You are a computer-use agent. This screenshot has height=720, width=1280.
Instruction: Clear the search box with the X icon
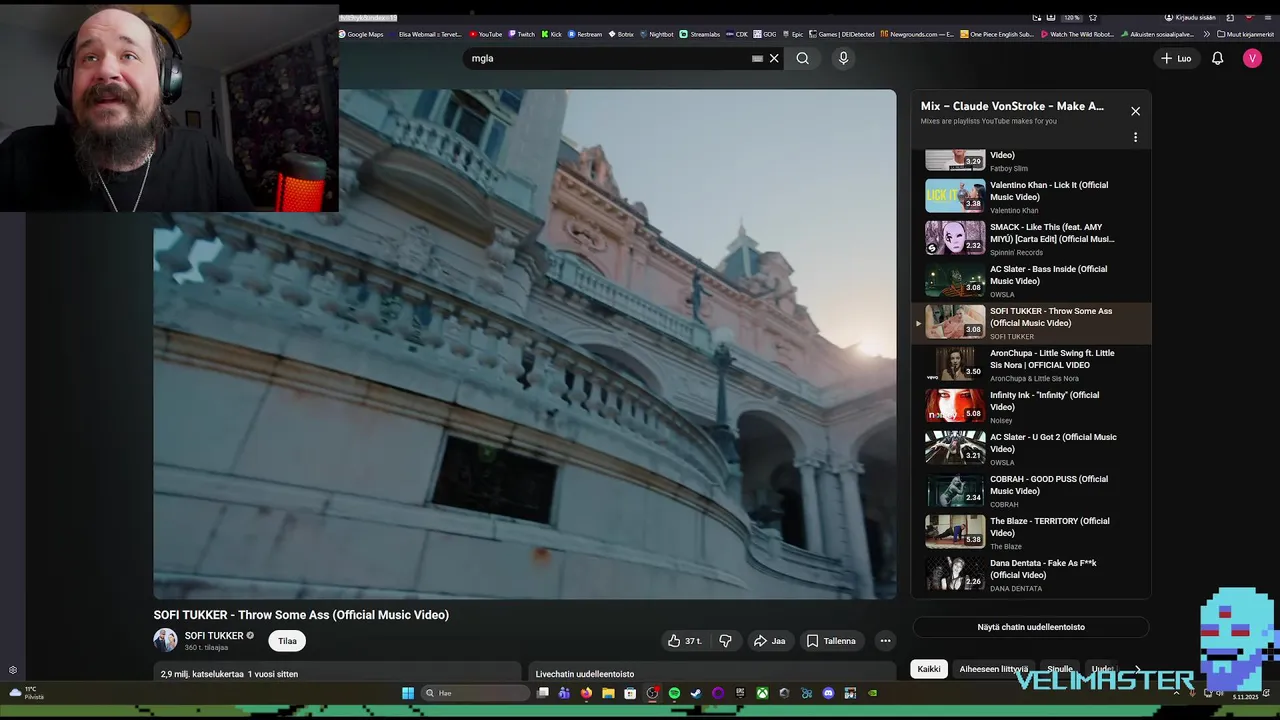pyautogui.click(x=774, y=58)
